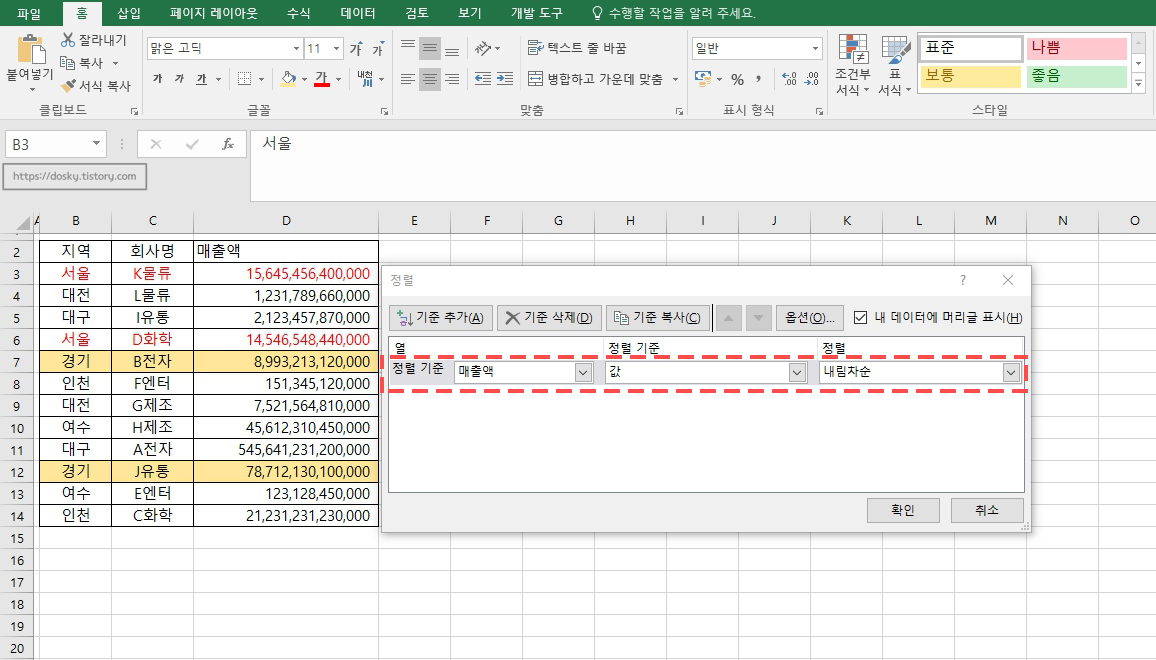This screenshot has width=1156, height=660.
Task: Align text left
Action: (408, 78)
